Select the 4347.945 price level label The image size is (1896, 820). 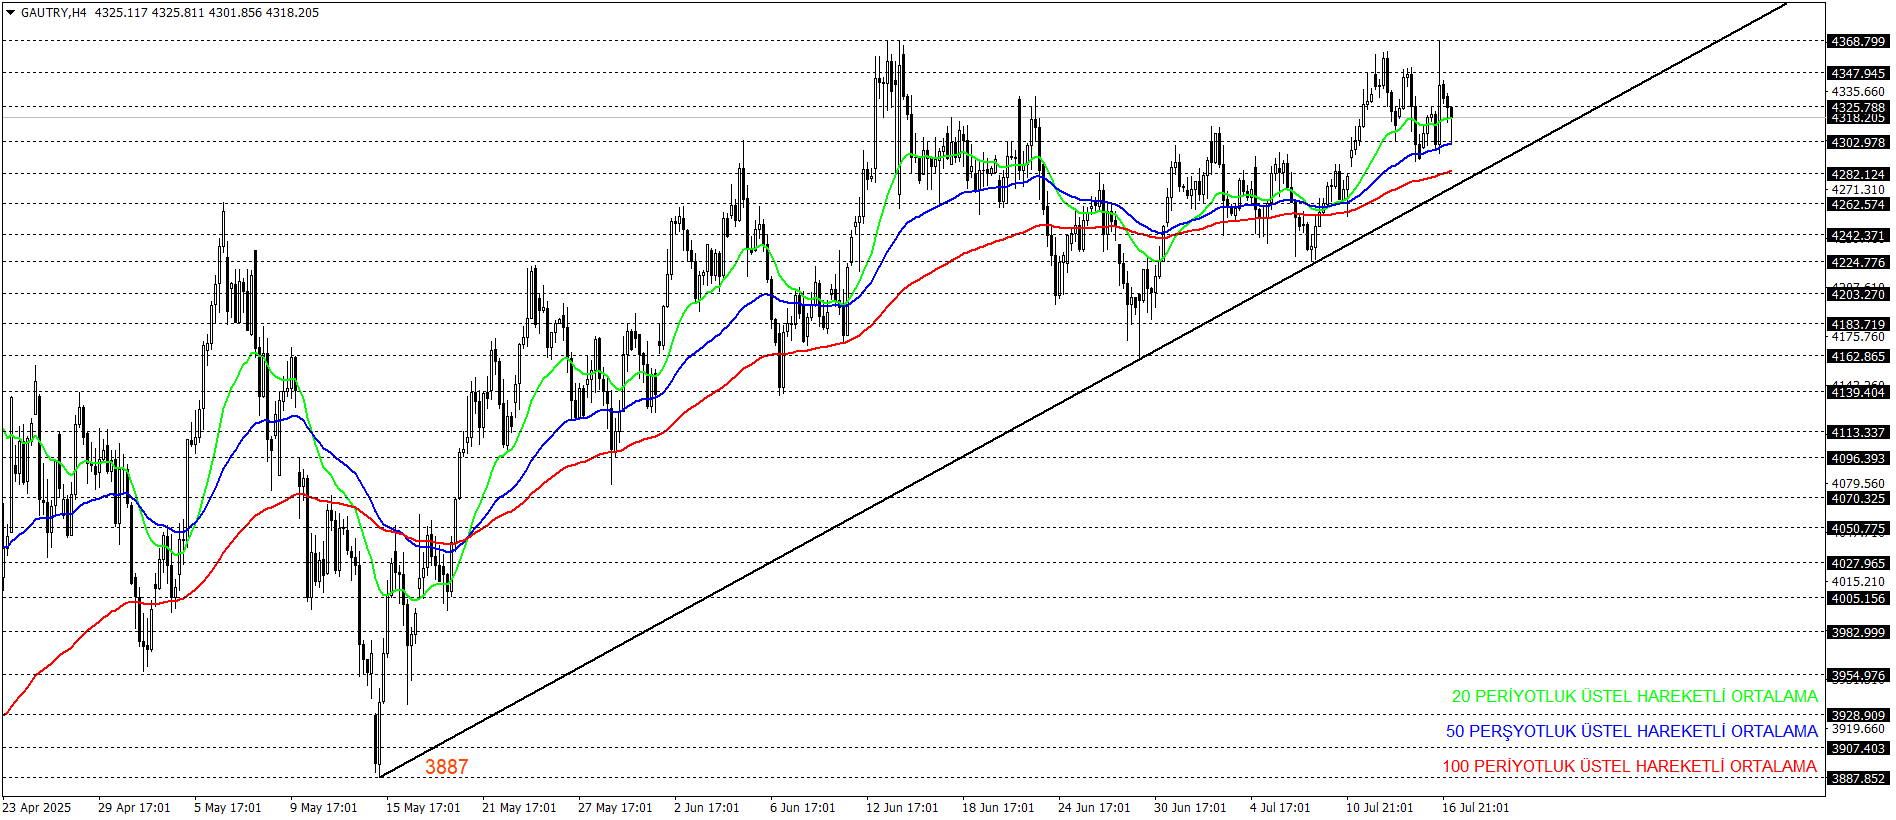(x=1858, y=73)
